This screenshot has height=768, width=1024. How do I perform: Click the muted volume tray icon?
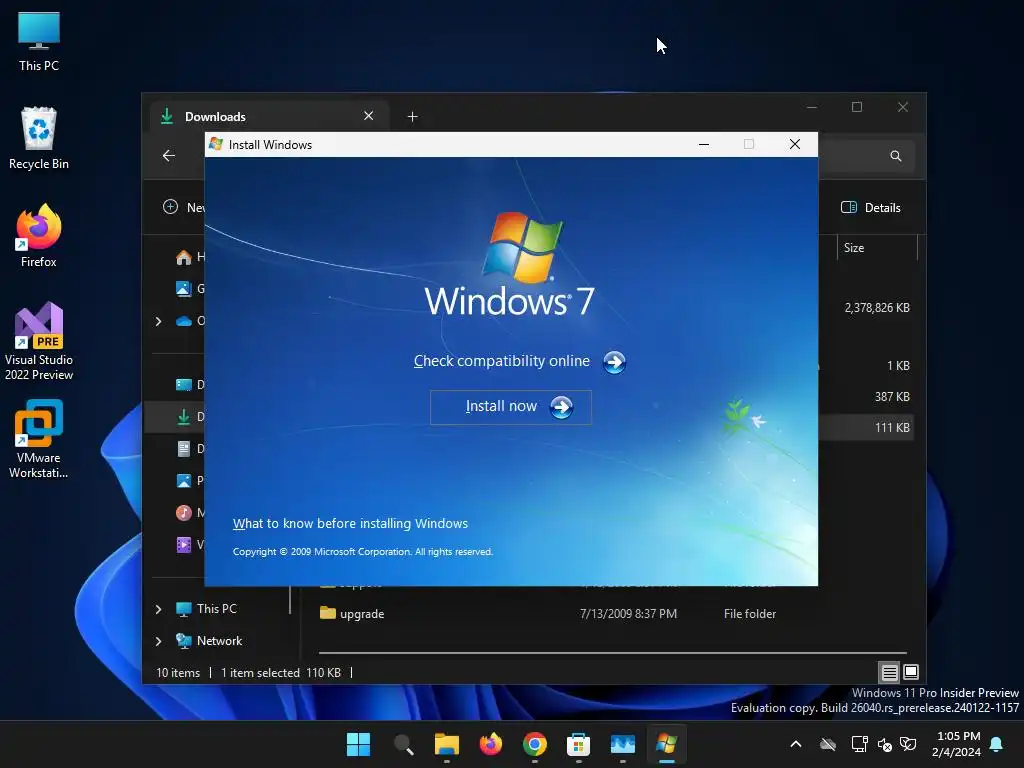[885, 744]
